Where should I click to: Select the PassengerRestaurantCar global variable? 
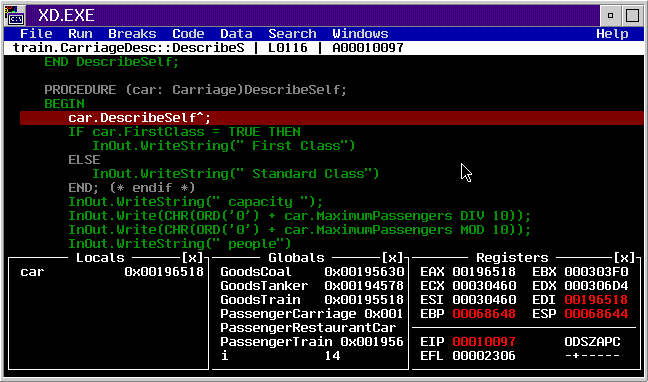(x=308, y=327)
